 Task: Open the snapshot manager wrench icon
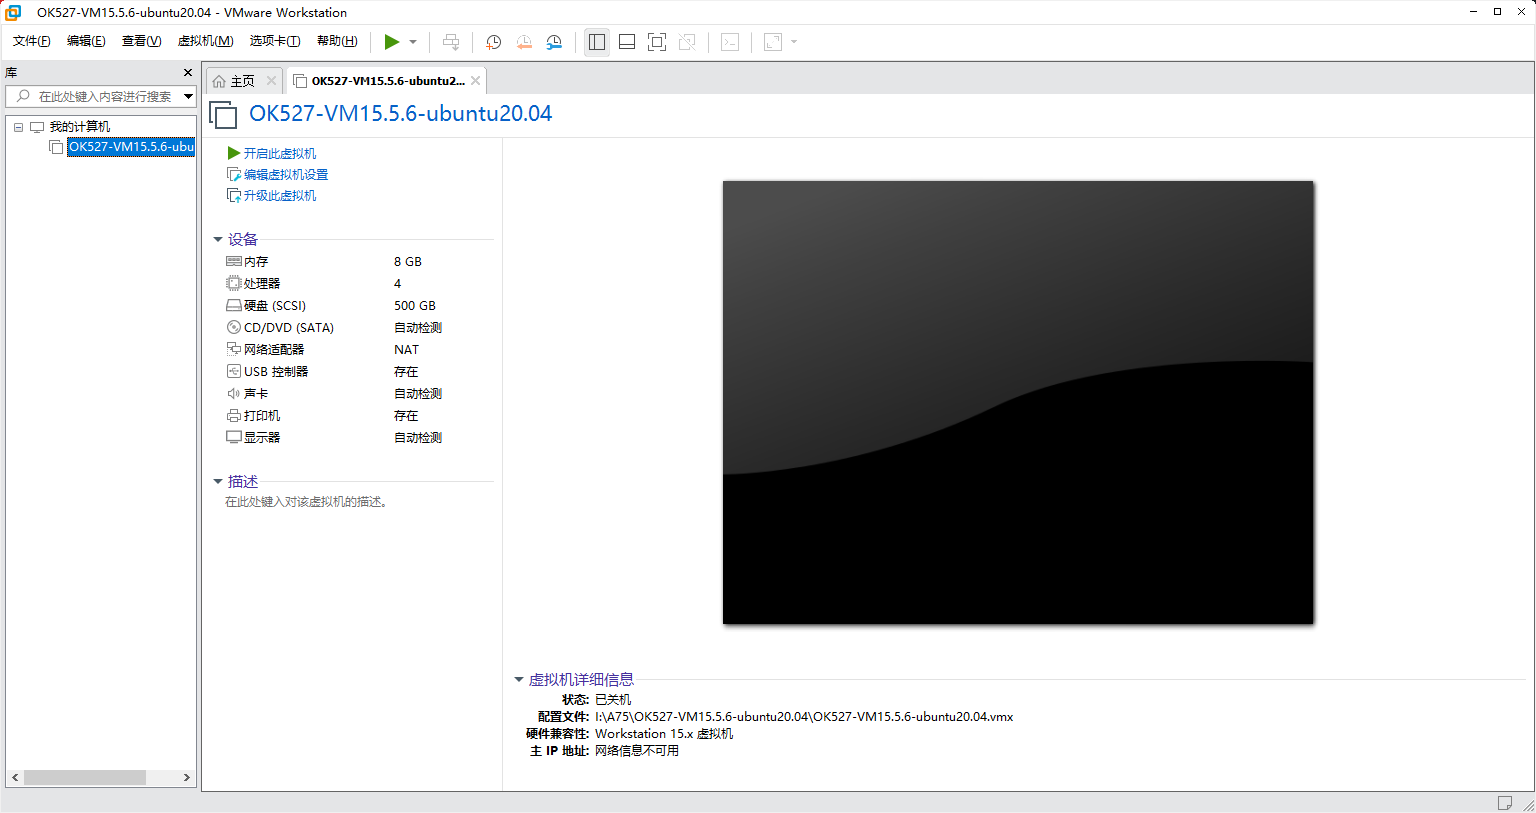[554, 42]
